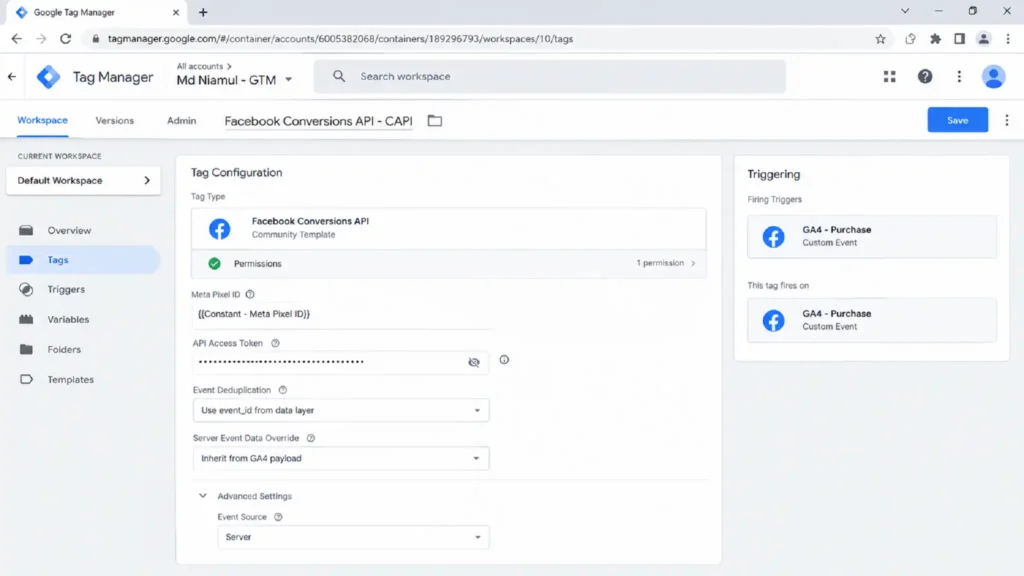Toggle API Access Token visibility
Viewport: 1024px width, 576px height.
click(x=474, y=362)
